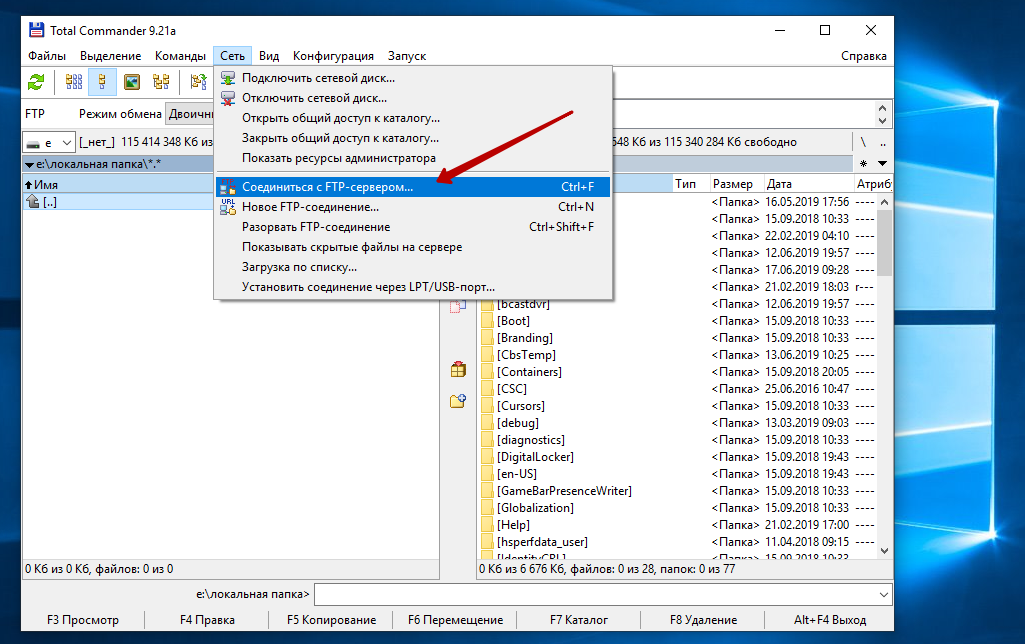
Task: Click the new folder icon in middle bar
Action: (x=458, y=401)
